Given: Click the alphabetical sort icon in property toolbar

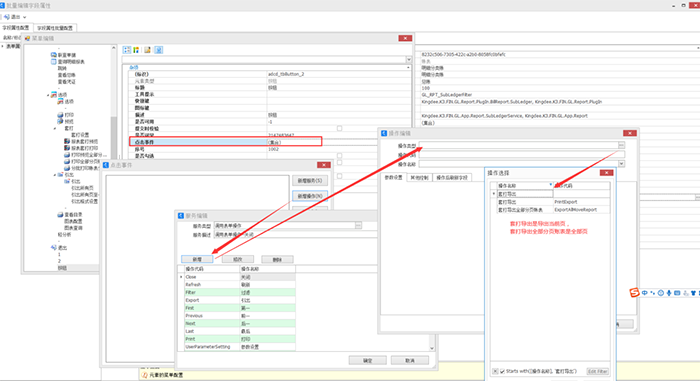Looking at the screenshot, I should coord(136,50).
